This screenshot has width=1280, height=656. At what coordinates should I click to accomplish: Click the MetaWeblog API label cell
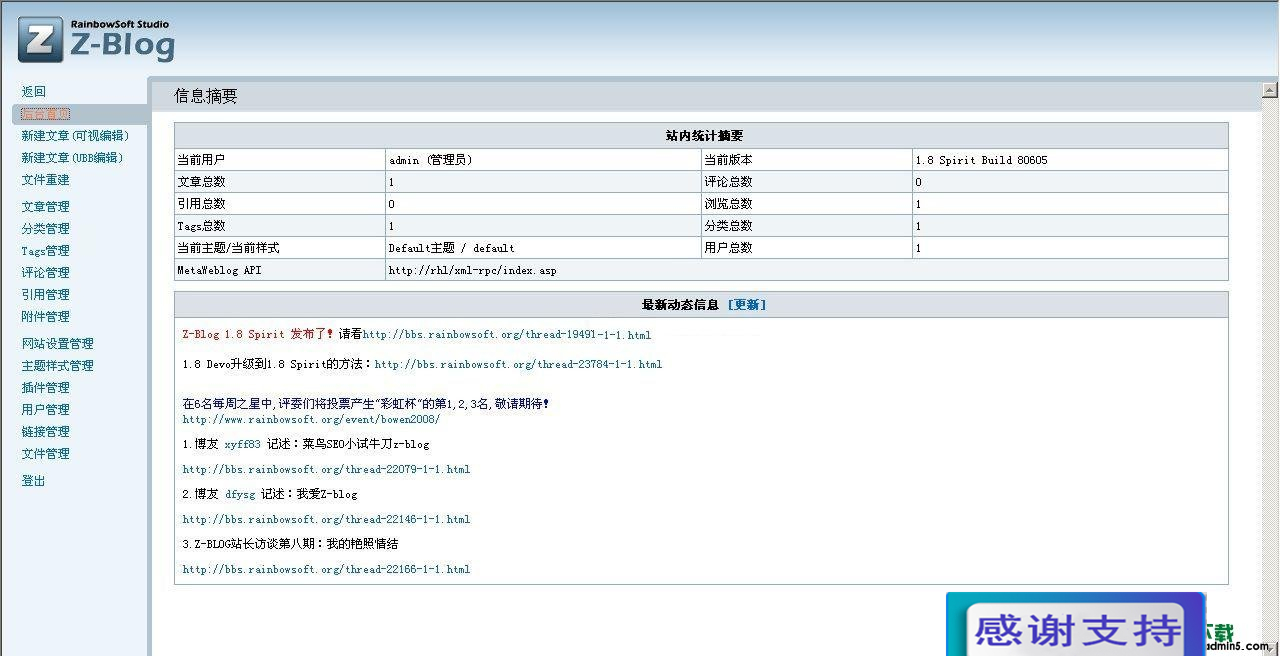[x=280, y=270]
